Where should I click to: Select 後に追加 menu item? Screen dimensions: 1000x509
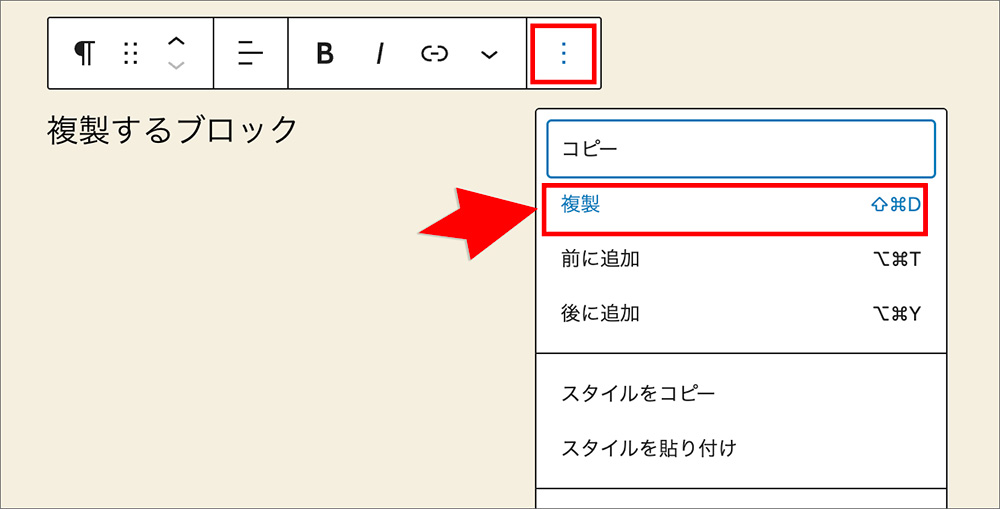click(x=600, y=313)
